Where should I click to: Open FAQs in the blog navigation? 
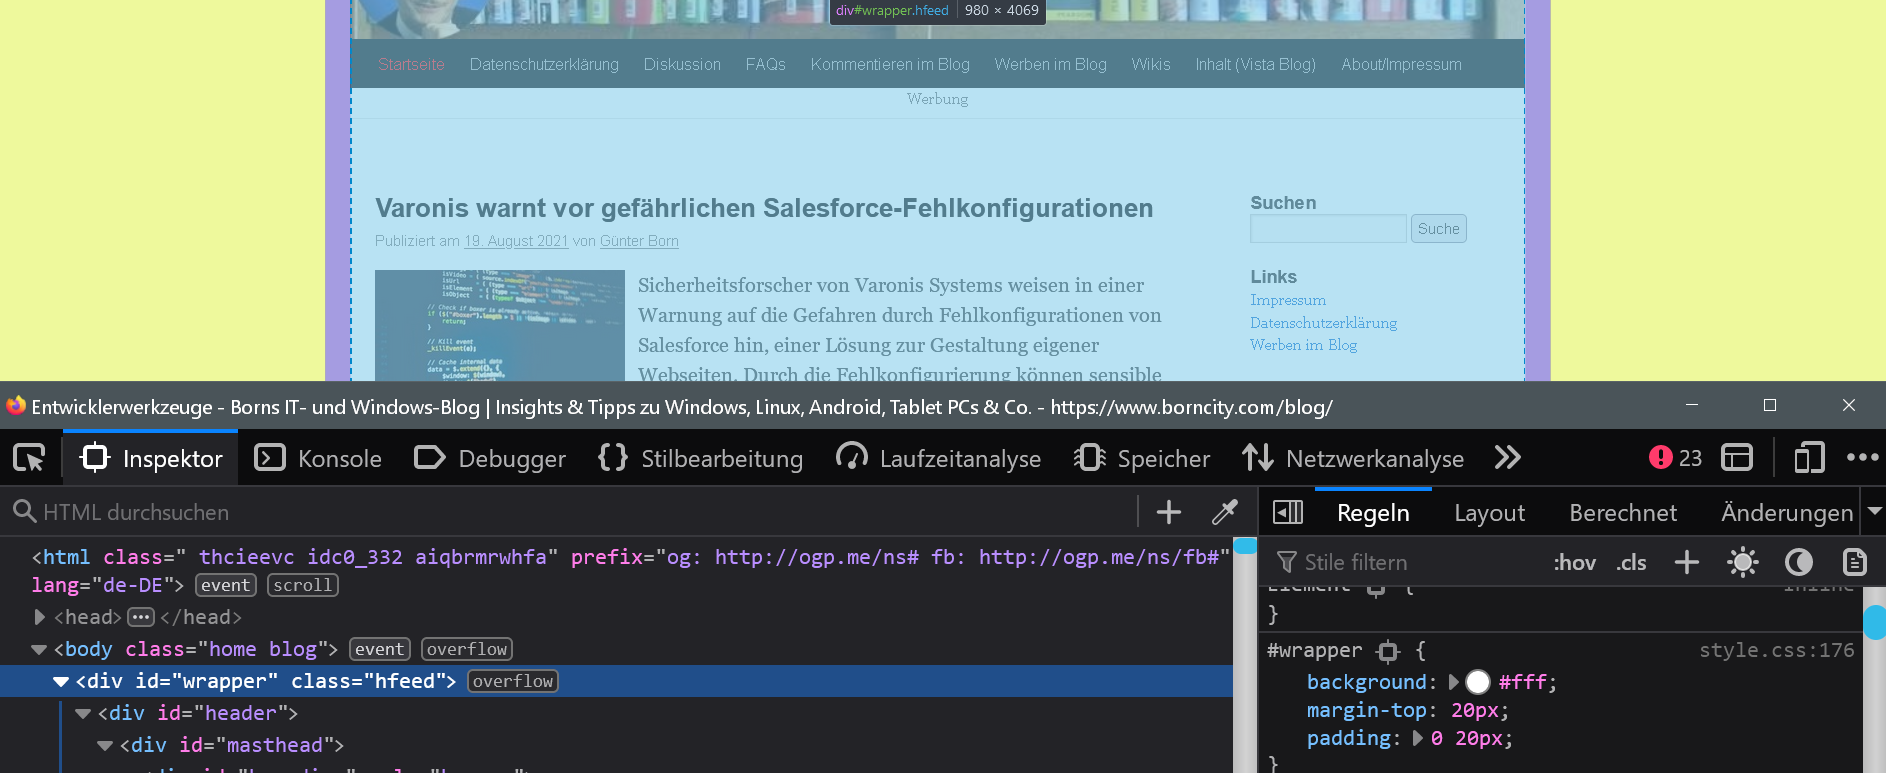tap(765, 64)
